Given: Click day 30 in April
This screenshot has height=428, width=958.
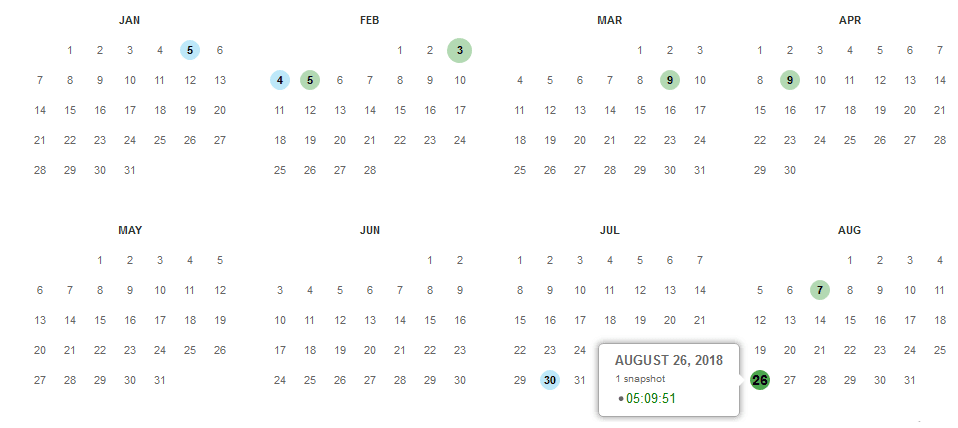Looking at the screenshot, I should (x=790, y=170).
